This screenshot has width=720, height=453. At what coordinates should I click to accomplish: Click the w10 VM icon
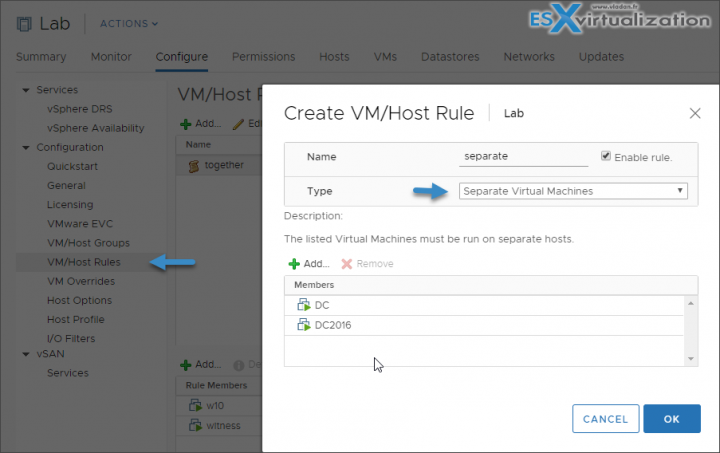194,405
